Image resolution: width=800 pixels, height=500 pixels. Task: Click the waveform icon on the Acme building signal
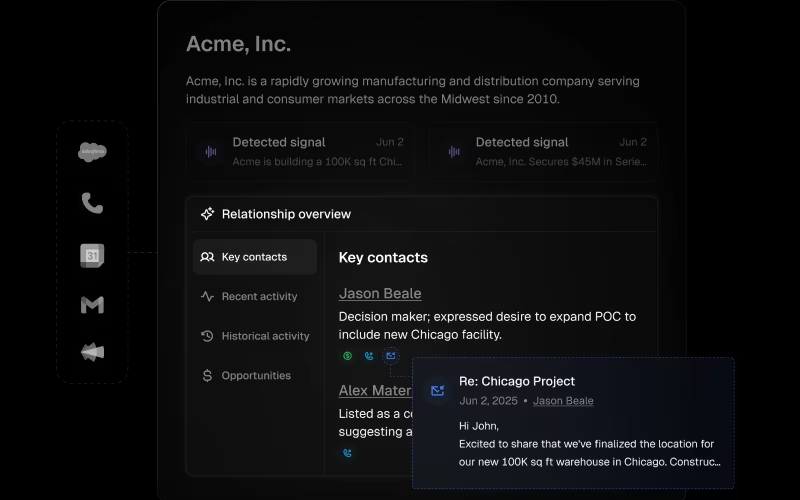pos(211,152)
